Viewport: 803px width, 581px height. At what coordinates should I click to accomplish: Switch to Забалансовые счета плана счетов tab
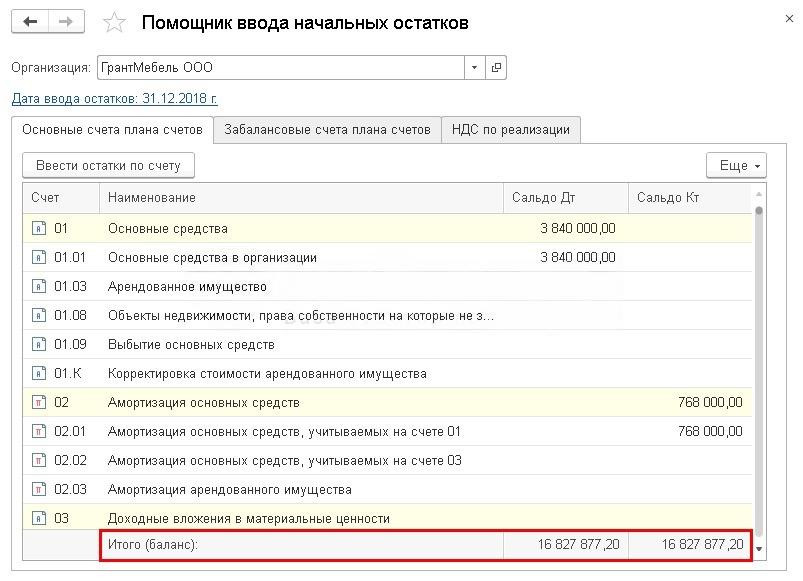pyautogui.click(x=327, y=130)
